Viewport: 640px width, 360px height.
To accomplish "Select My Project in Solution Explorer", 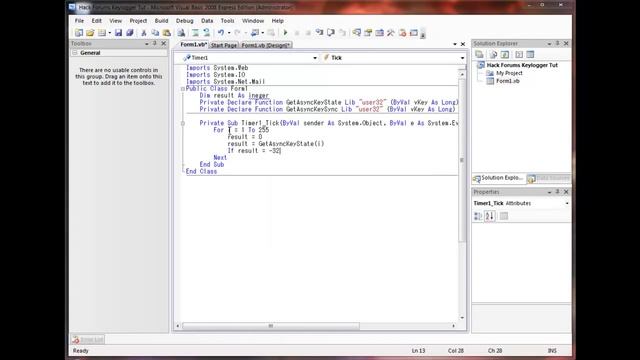I will click(509, 73).
